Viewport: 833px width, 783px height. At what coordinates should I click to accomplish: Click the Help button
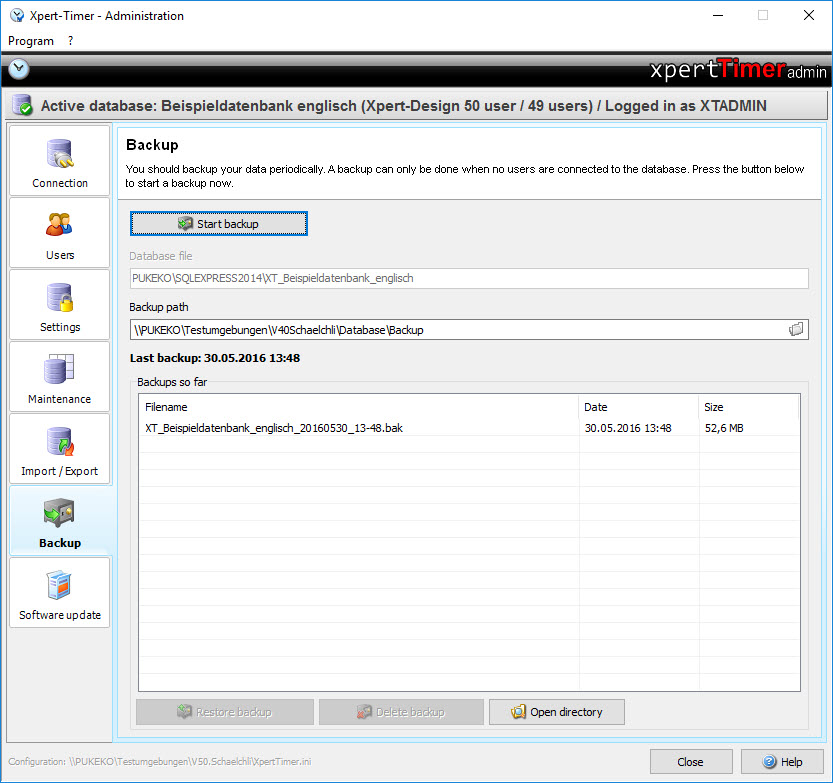[x=782, y=761]
